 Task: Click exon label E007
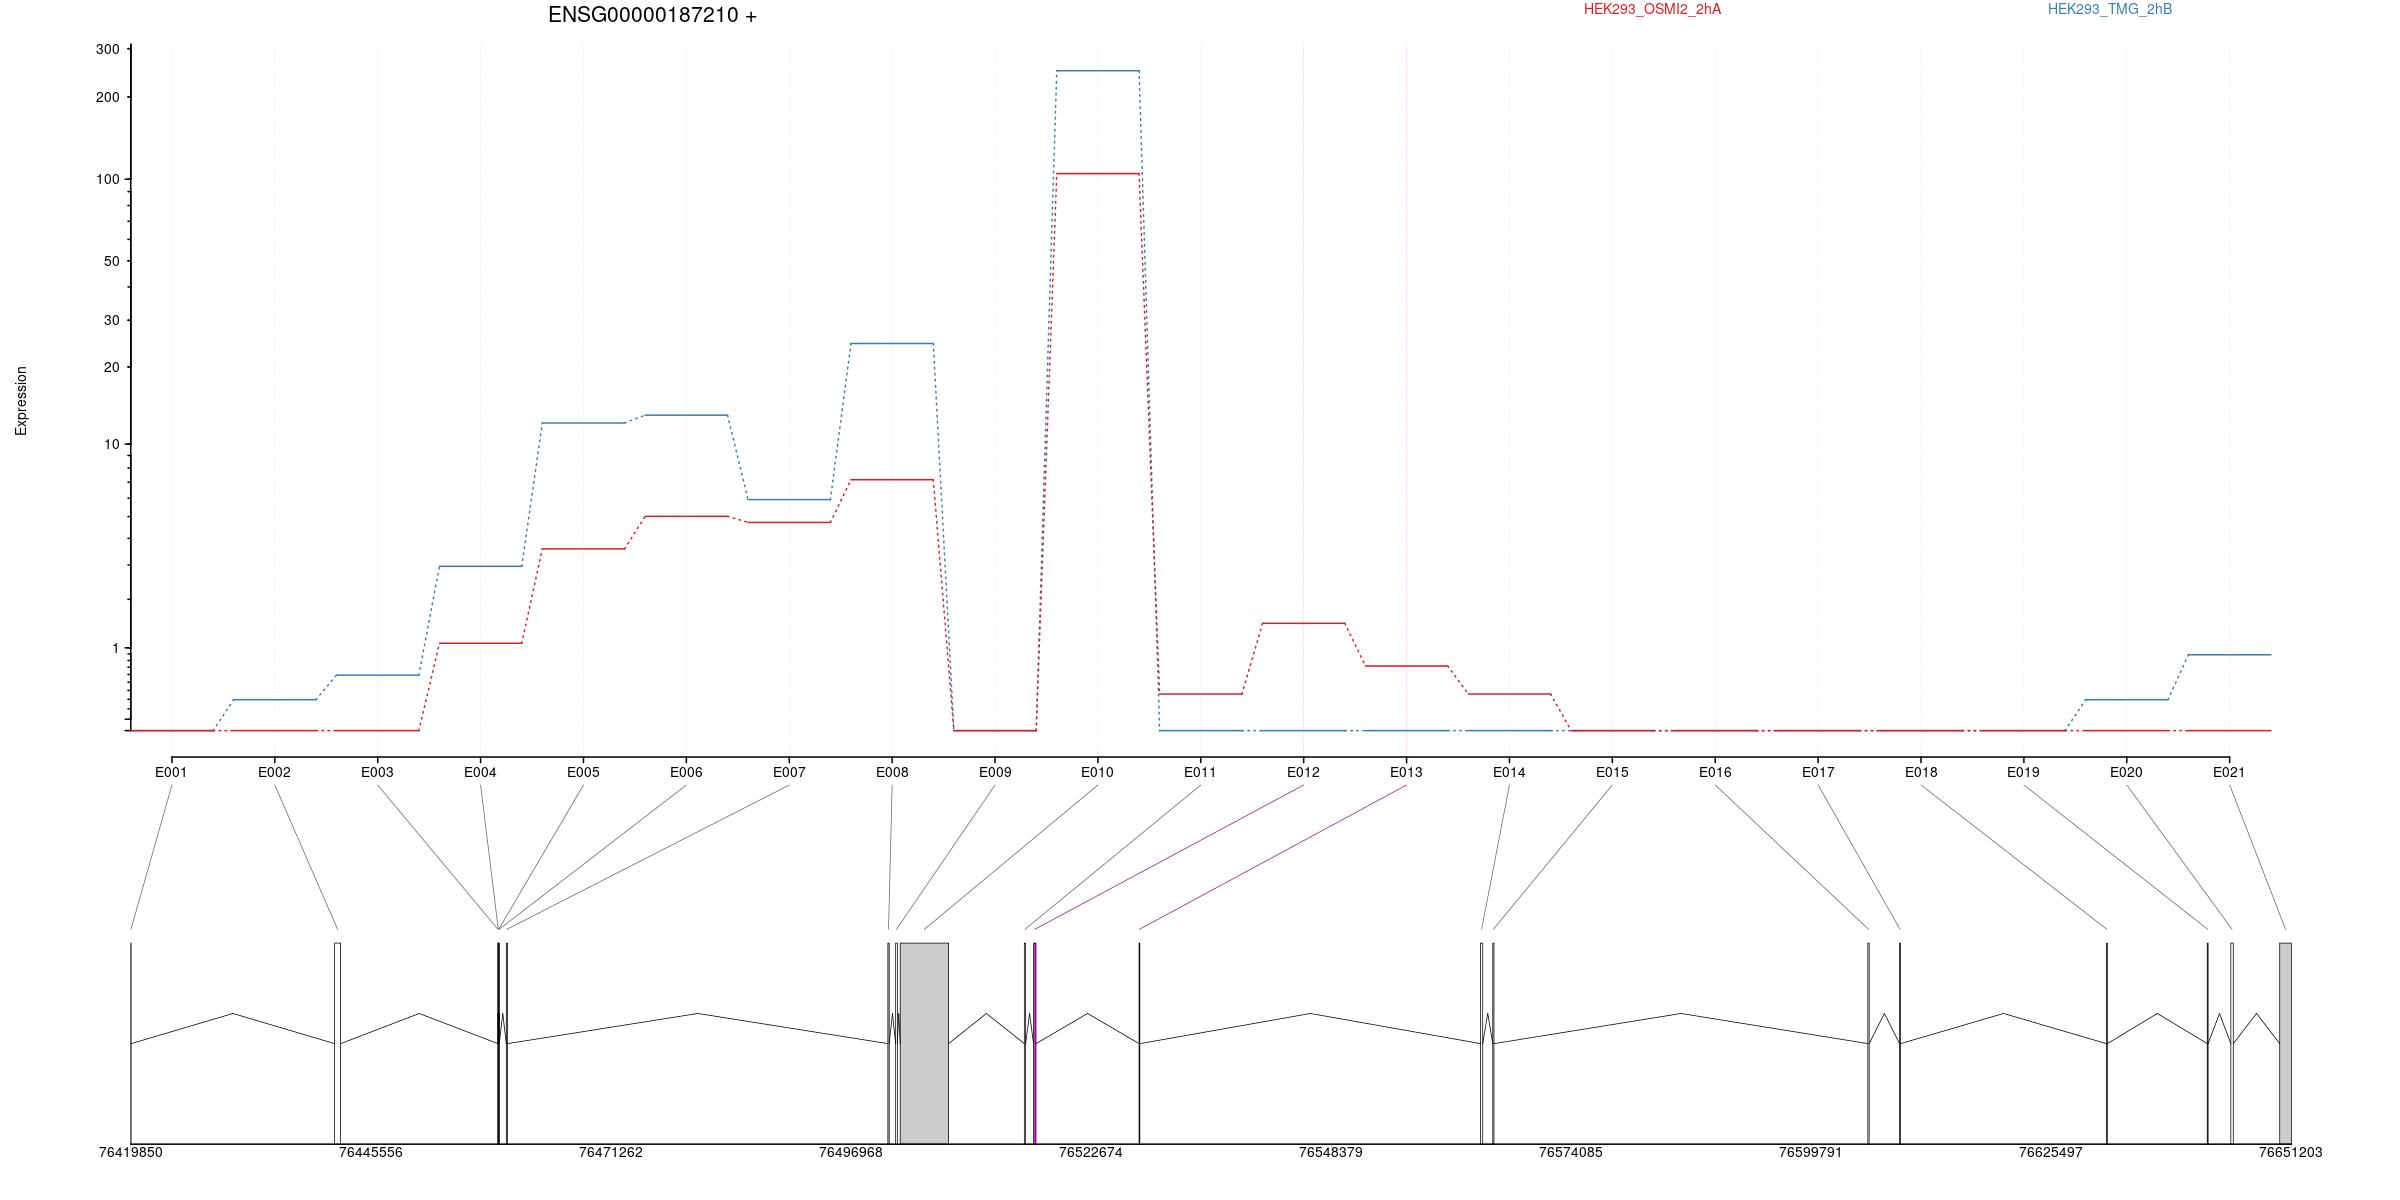(x=789, y=772)
